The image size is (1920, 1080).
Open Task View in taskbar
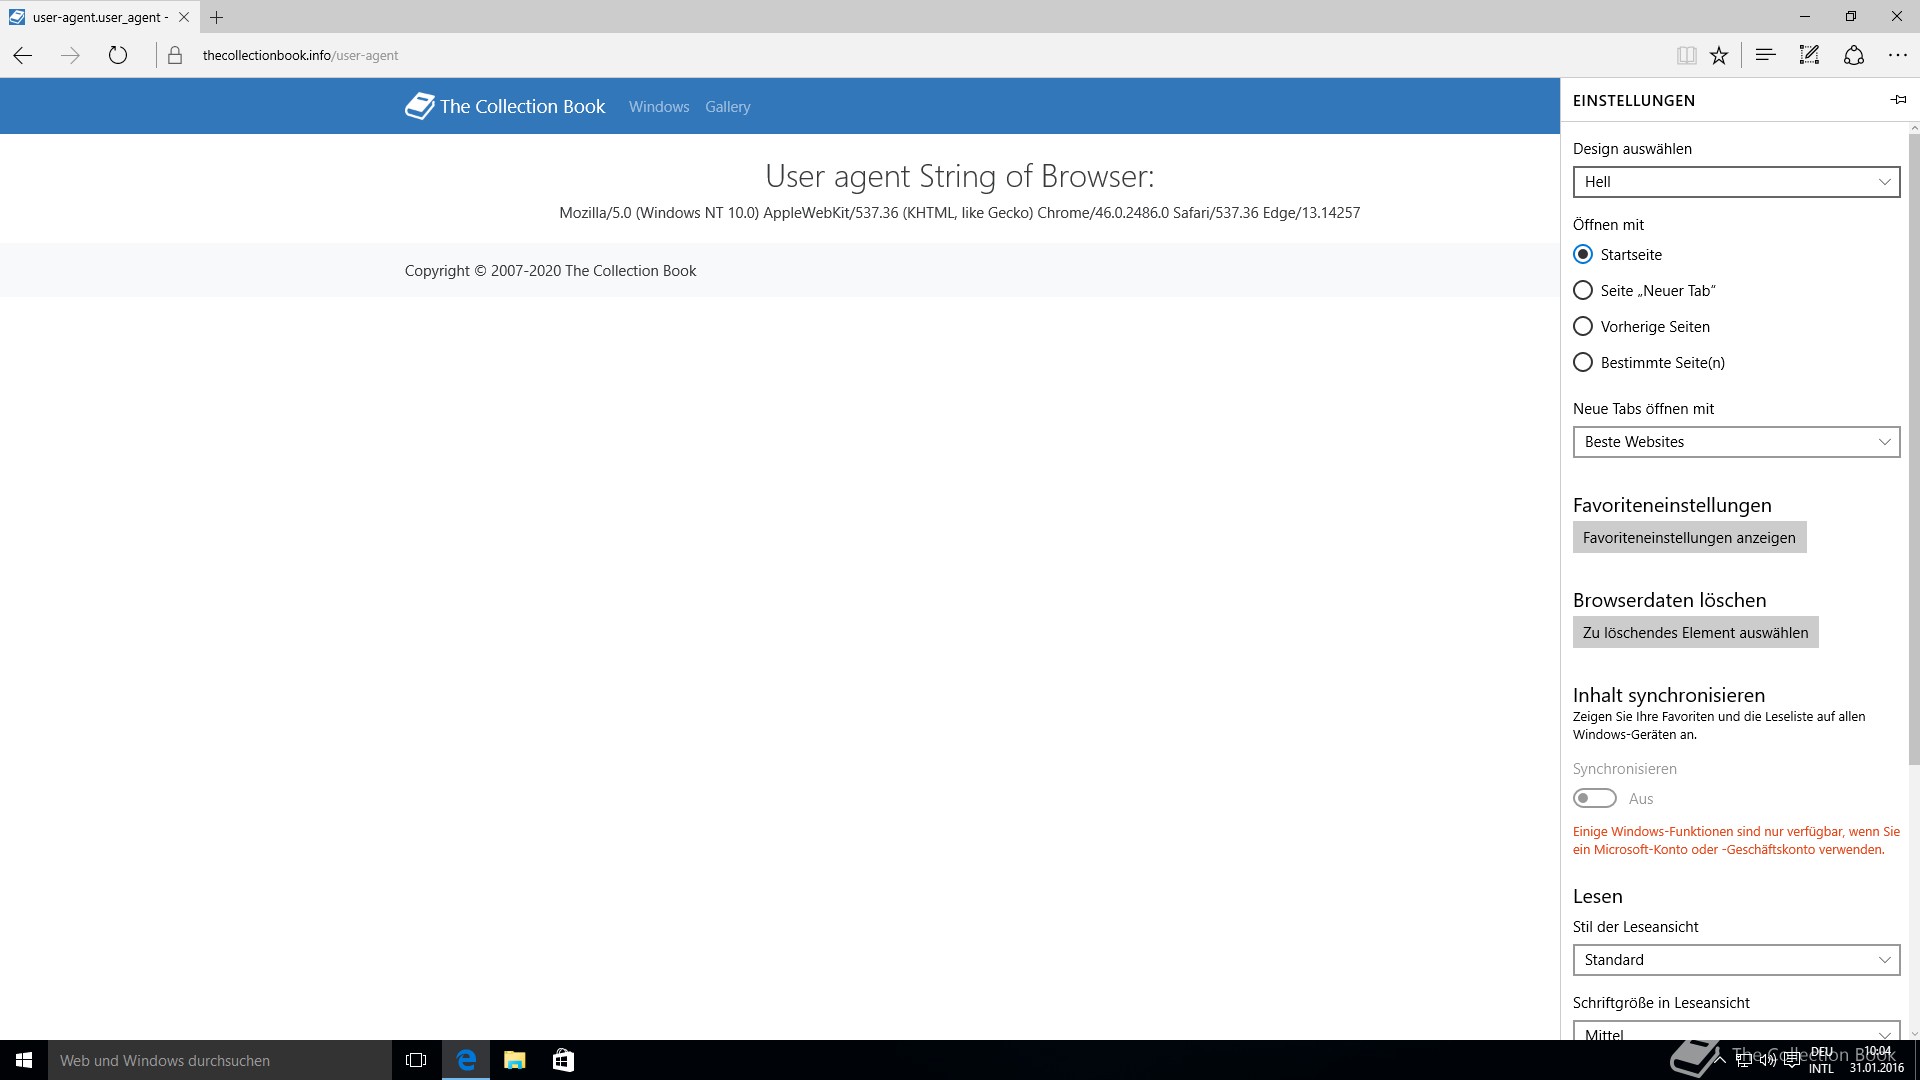coord(416,1060)
